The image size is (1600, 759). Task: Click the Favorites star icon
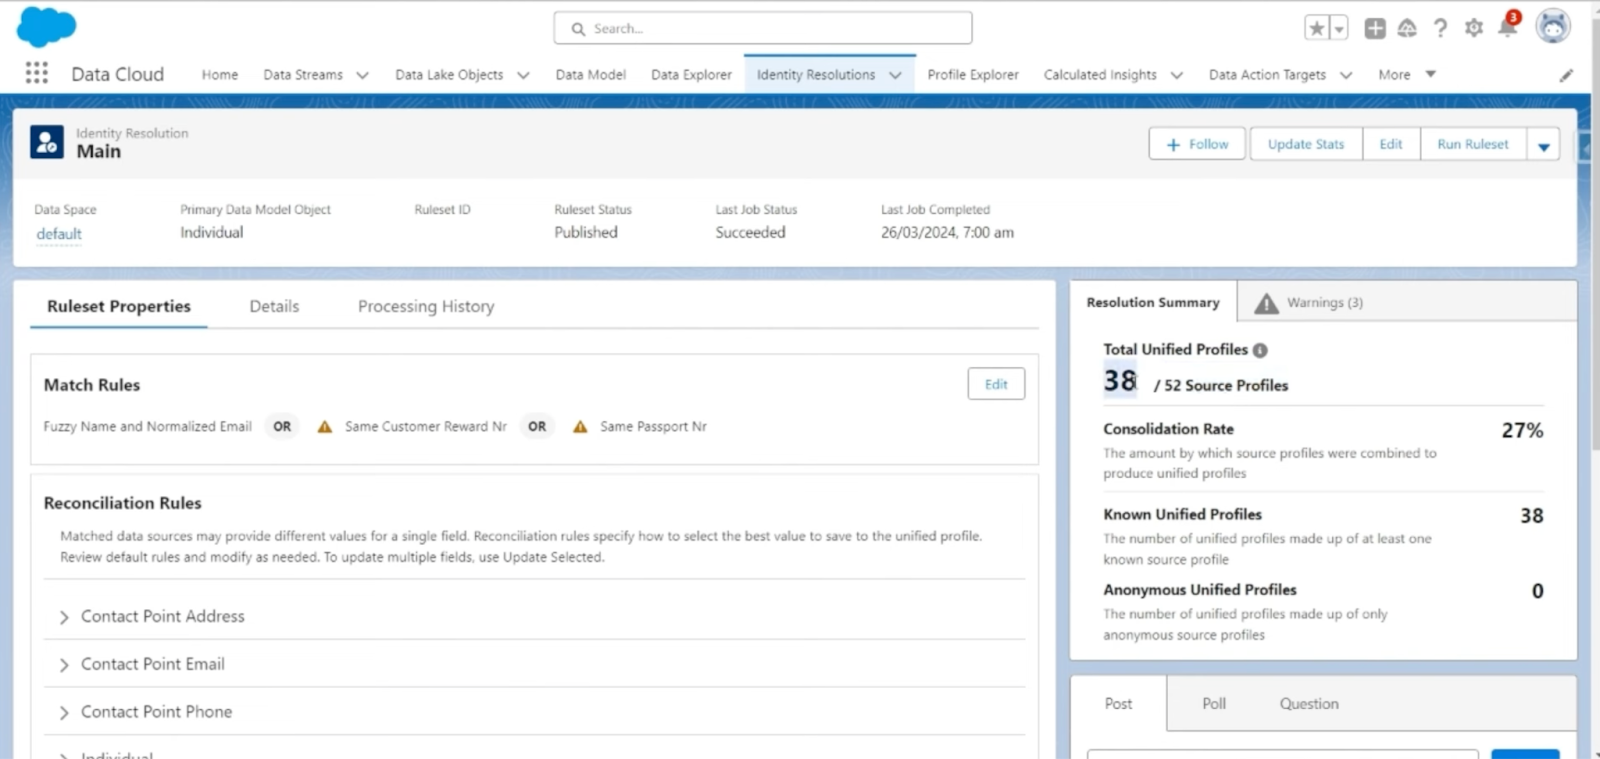[1317, 28]
